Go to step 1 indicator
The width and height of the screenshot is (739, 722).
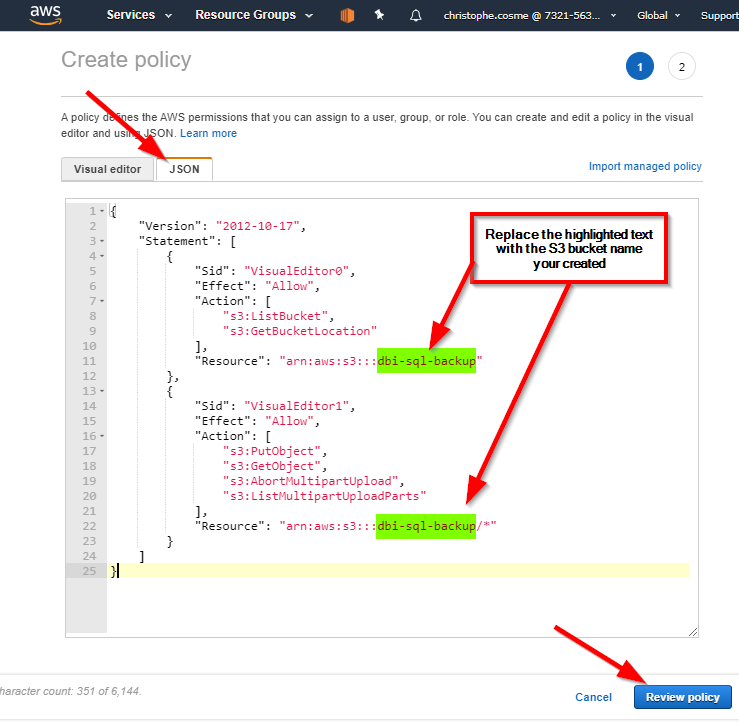click(x=640, y=66)
